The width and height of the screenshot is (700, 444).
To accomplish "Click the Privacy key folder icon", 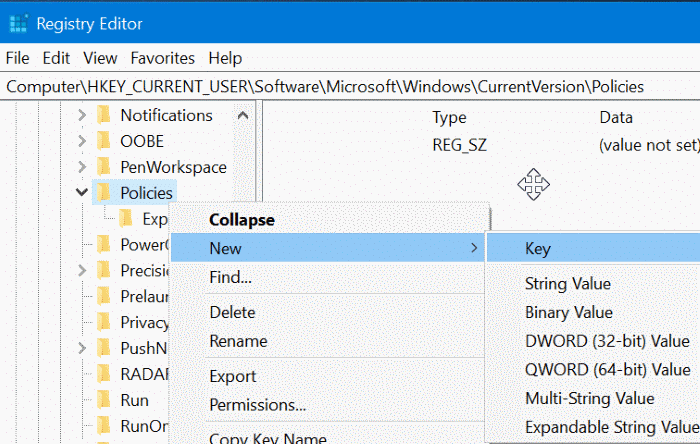I will (x=104, y=322).
